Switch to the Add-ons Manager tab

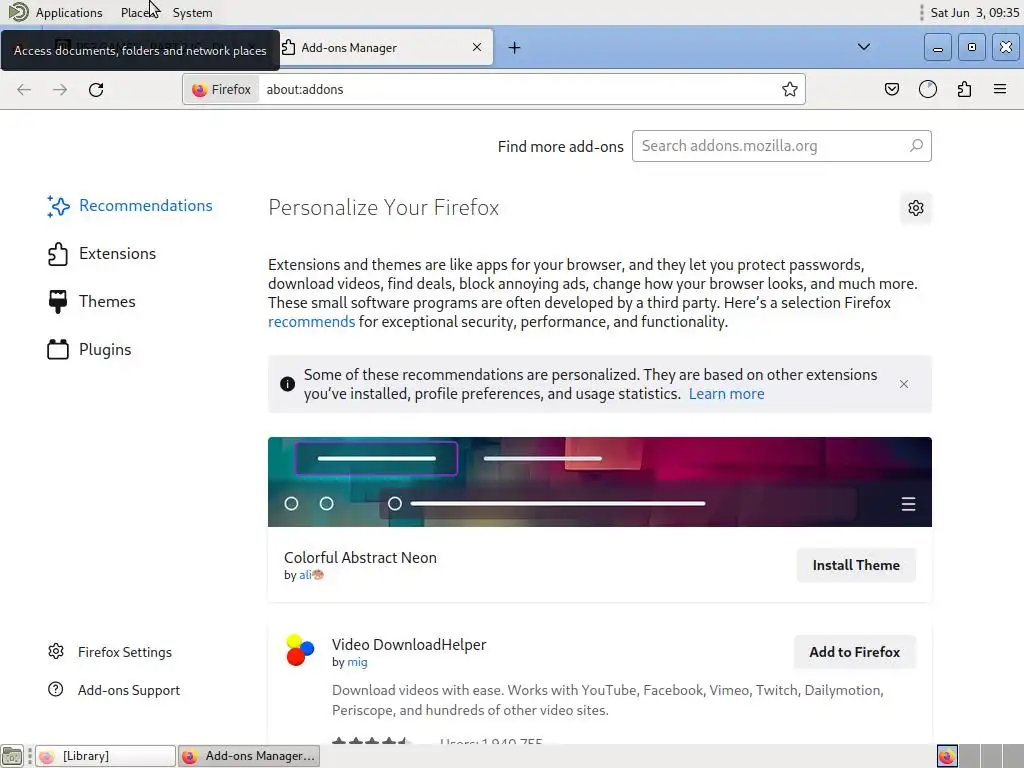[385, 48]
